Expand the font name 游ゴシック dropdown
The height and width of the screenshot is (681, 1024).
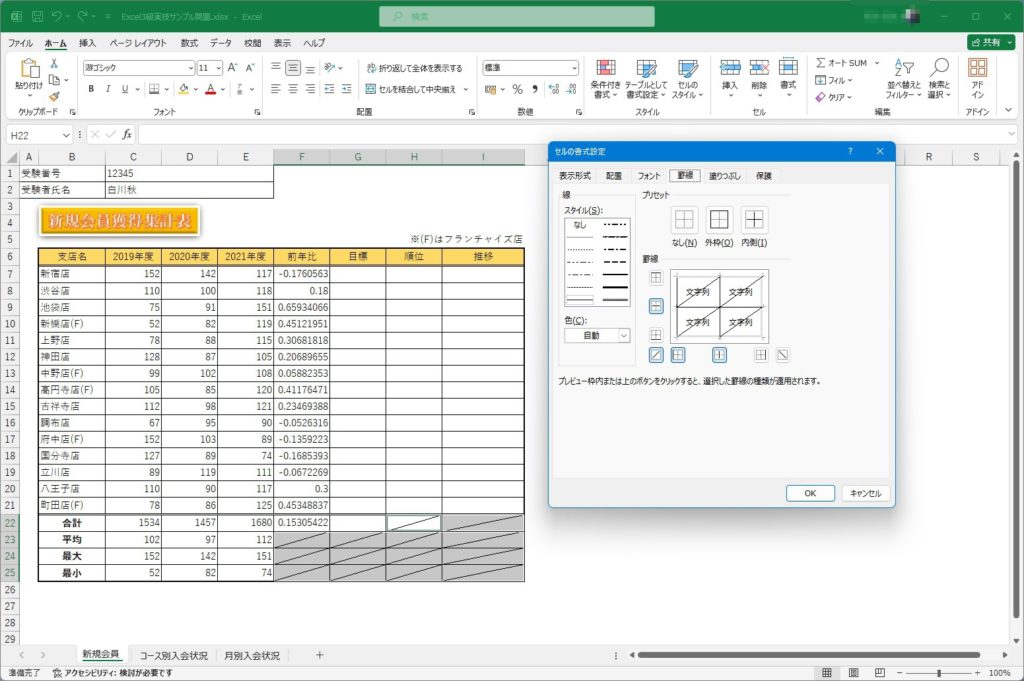190,68
